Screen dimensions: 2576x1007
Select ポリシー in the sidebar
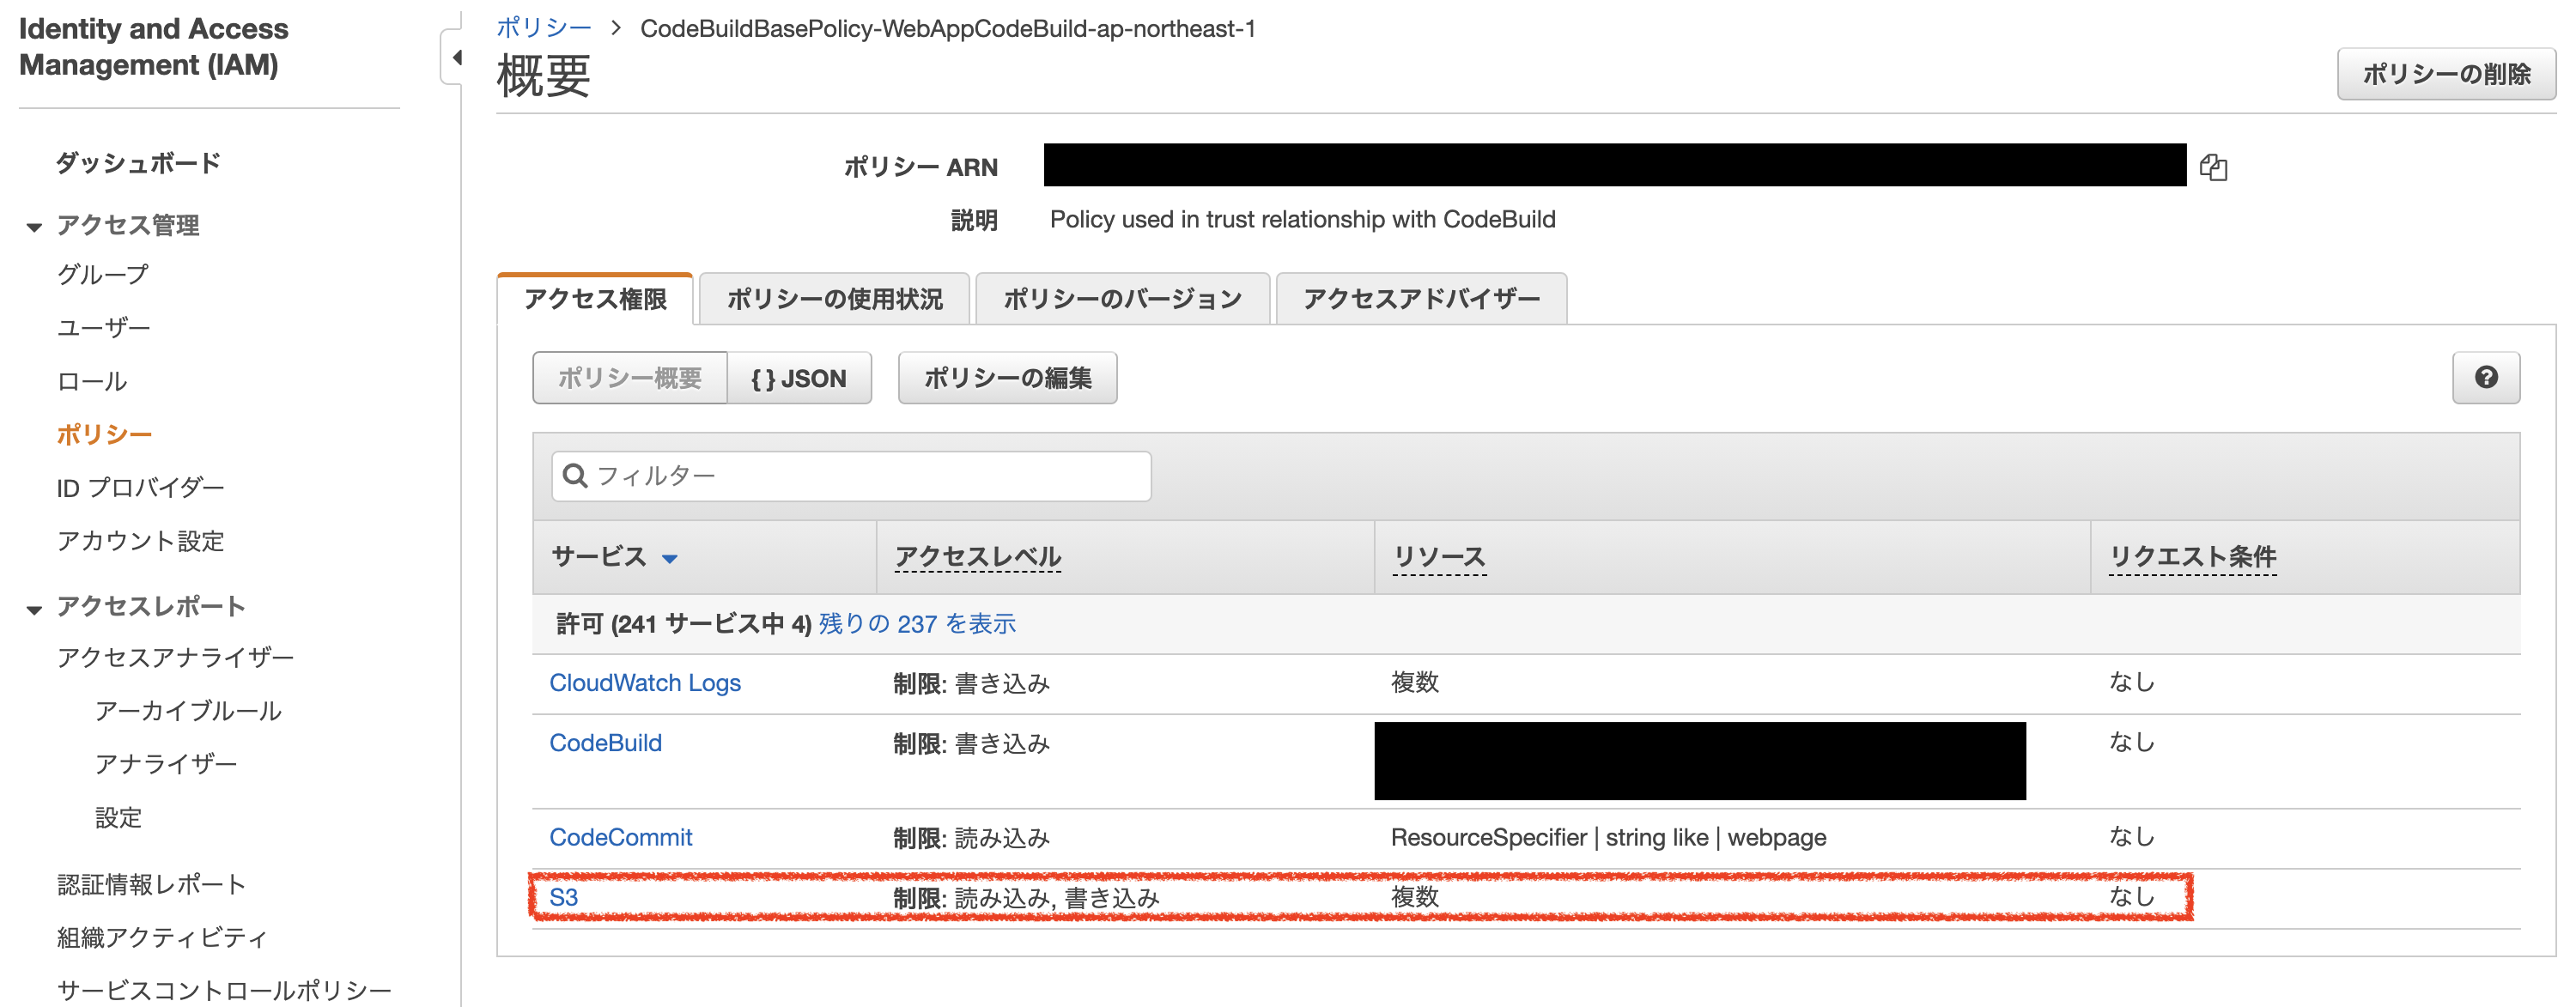point(104,435)
